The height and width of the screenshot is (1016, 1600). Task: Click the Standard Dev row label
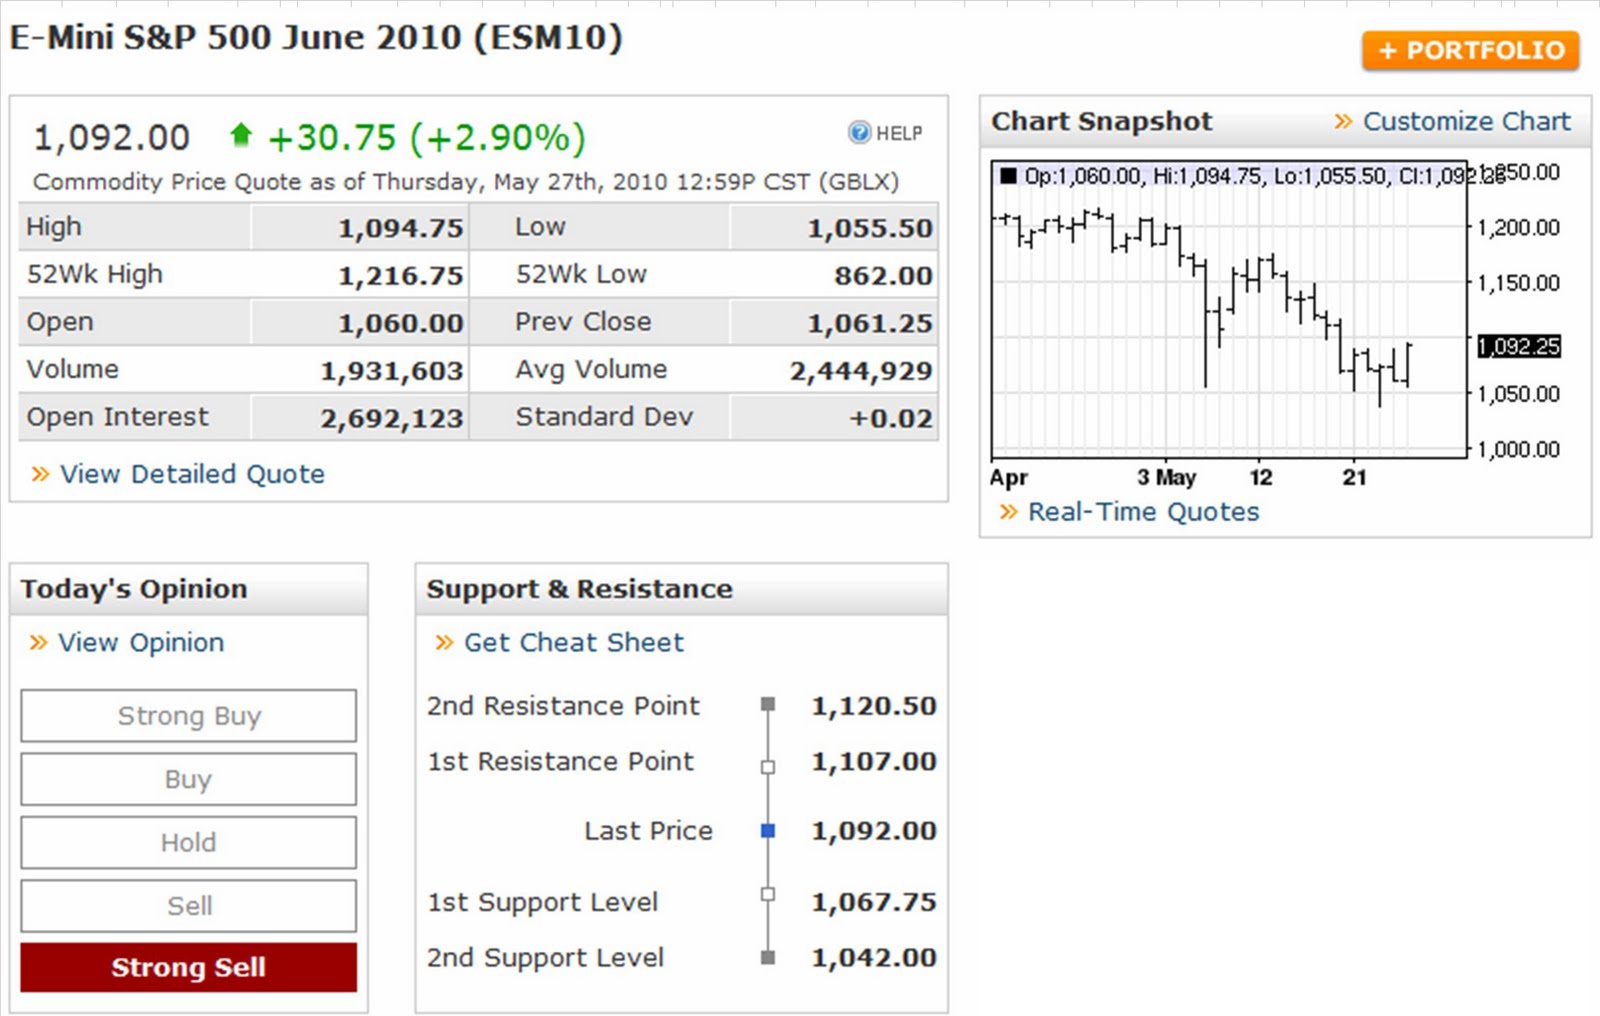pyautogui.click(x=604, y=417)
